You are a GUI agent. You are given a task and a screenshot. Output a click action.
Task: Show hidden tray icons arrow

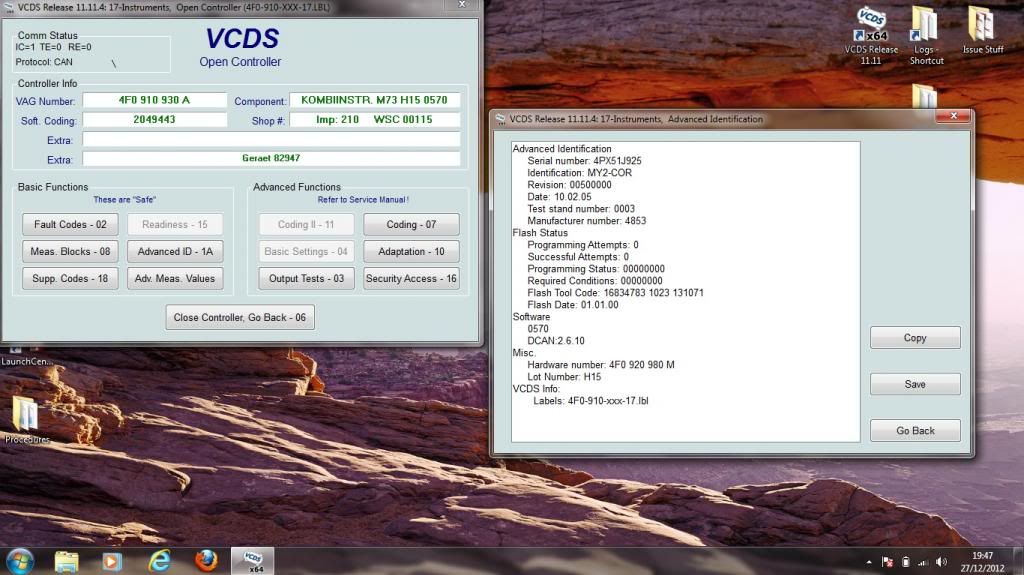[x=869, y=562]
